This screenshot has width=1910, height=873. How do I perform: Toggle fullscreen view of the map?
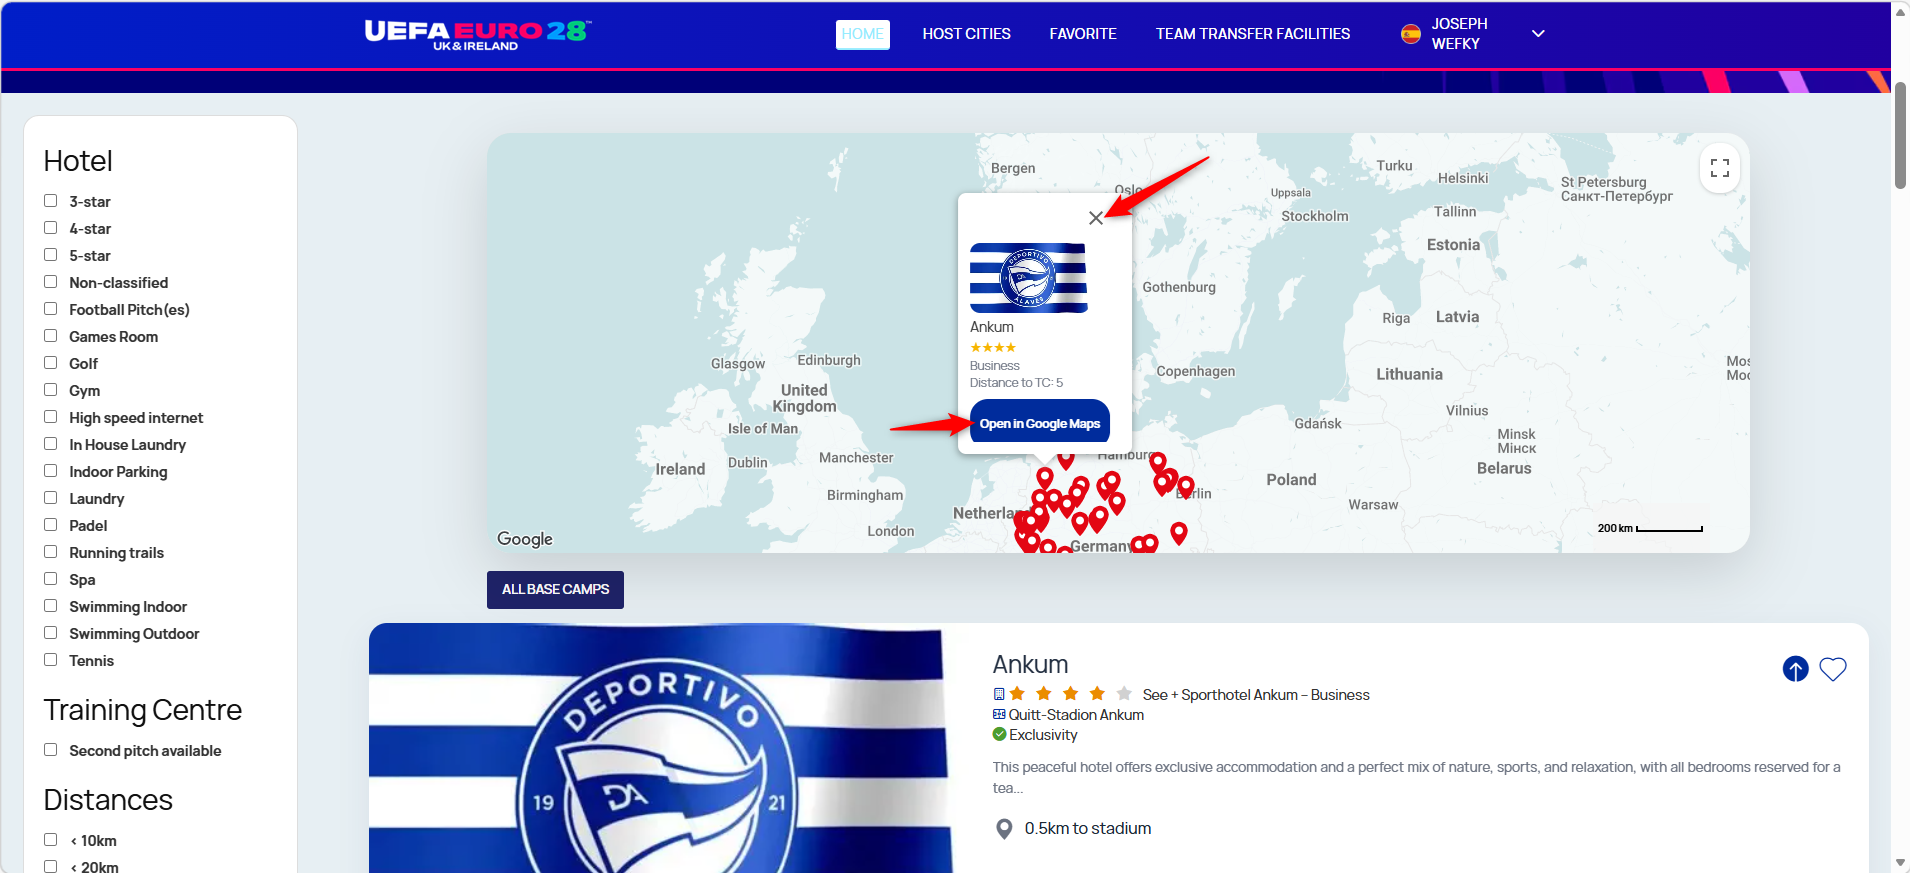pyautogui.click(x=1720, y=168)
